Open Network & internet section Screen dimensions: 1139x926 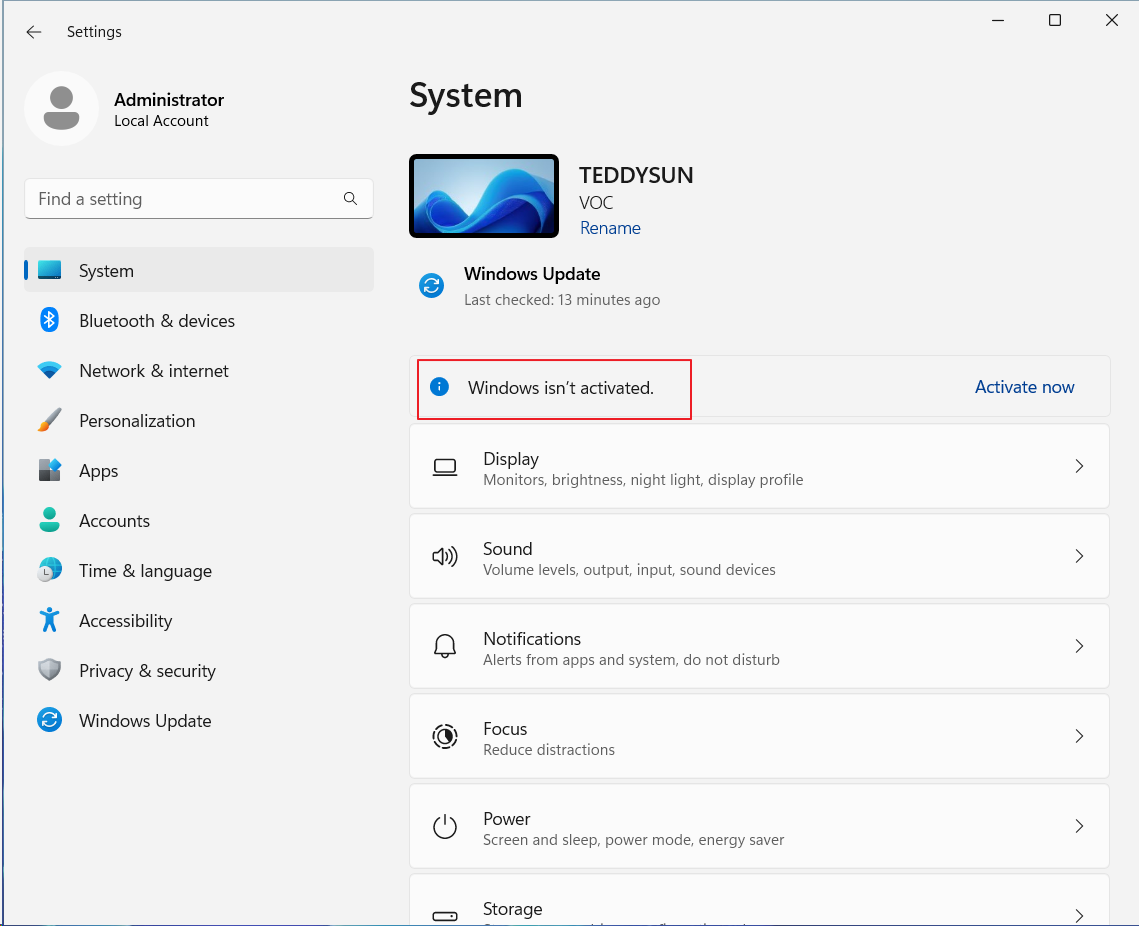(x=199, y=370)
